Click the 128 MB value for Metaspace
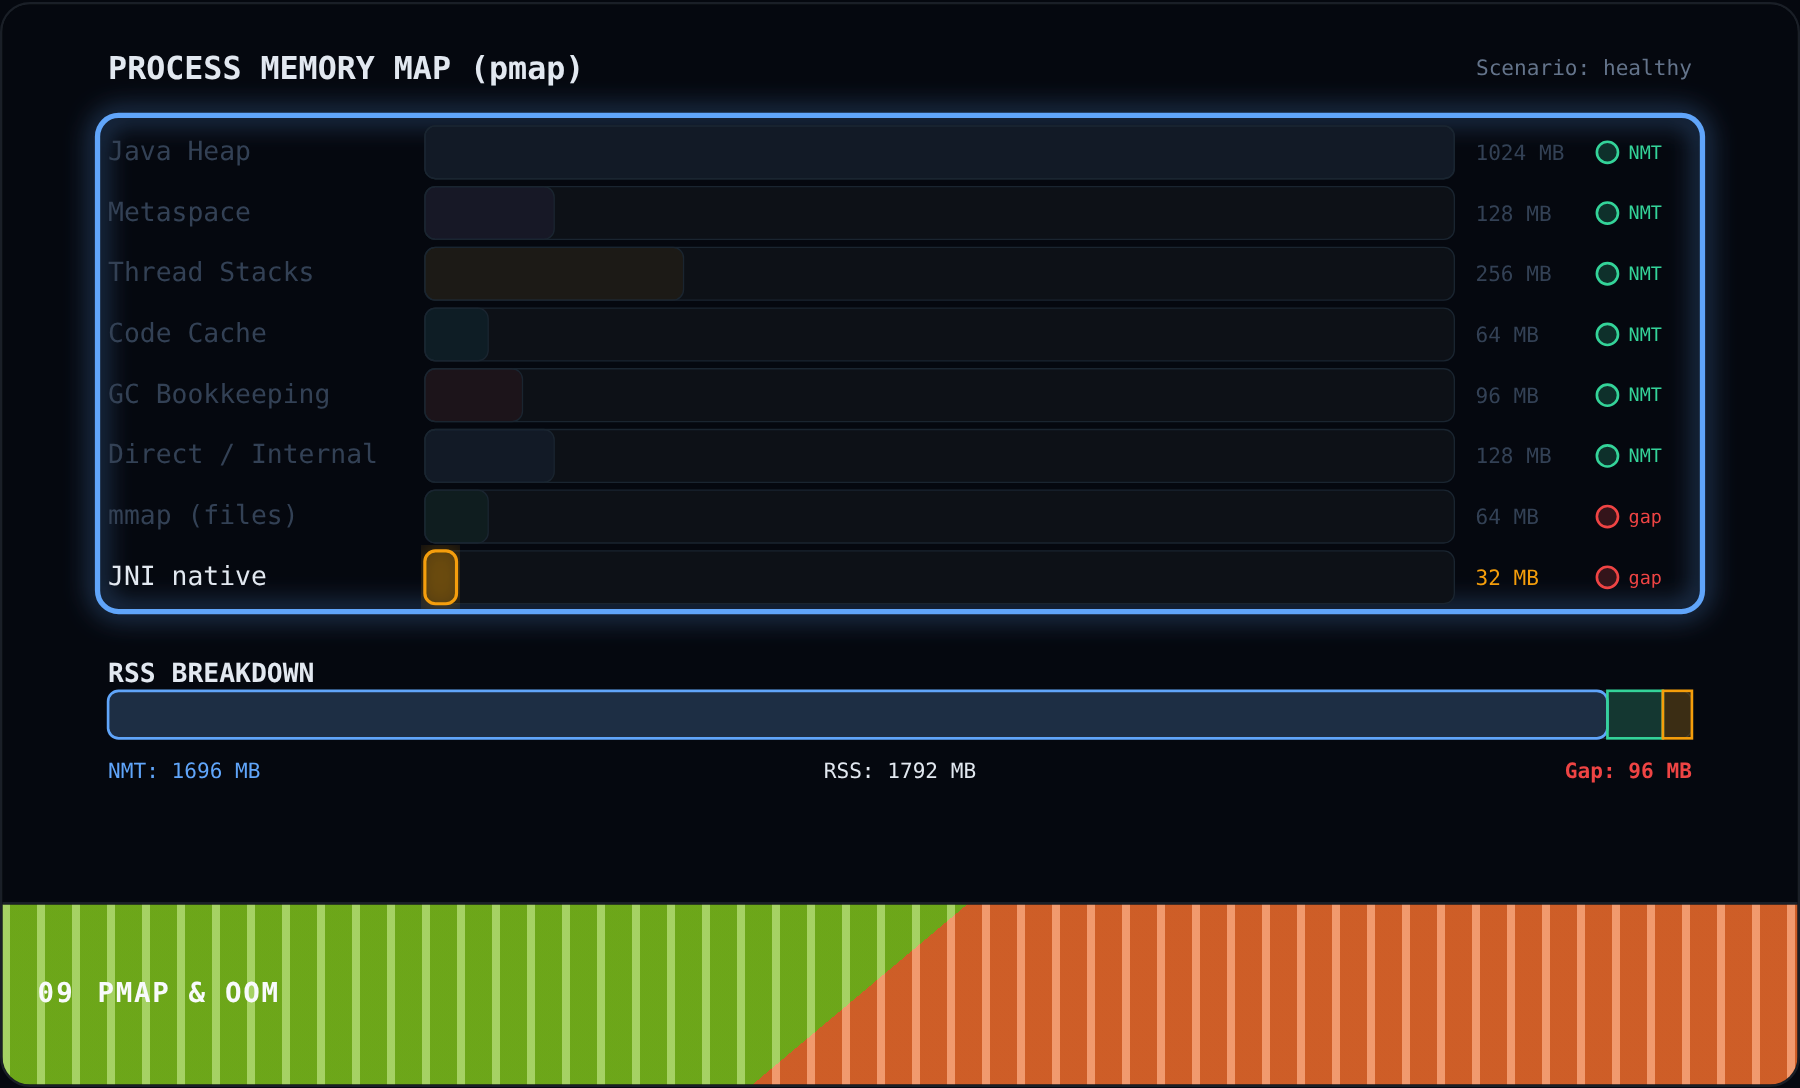Viewport: 1800px width, 1088px height. click(x=1513, y=214)
